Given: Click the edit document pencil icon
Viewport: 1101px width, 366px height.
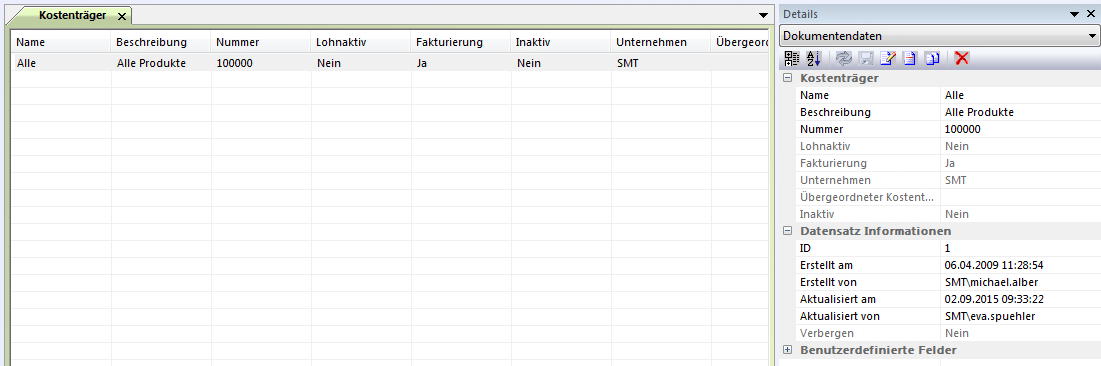Looking at the screenshot, I should click(x=888, y=59).
